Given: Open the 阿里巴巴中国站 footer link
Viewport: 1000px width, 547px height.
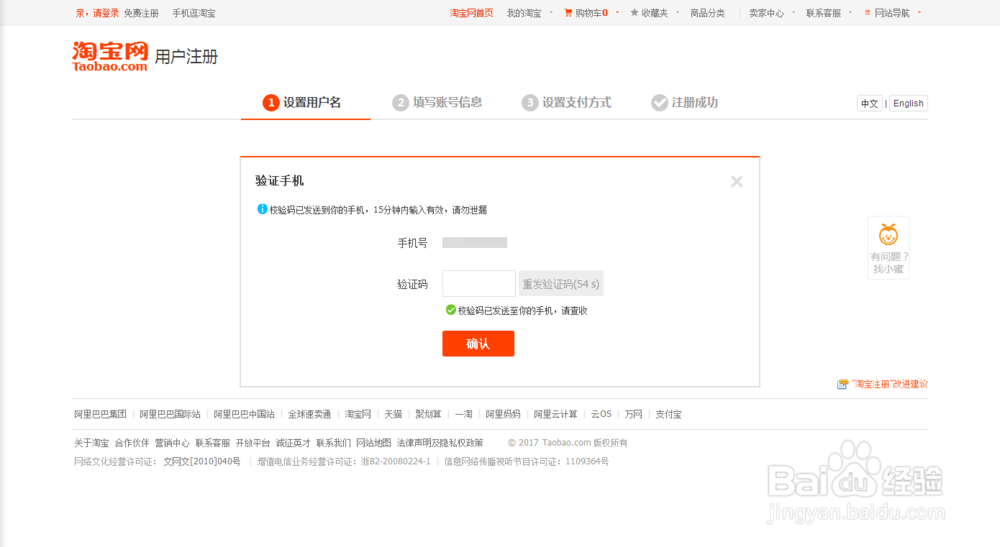Looking at the screenshot, I should 244,414.
